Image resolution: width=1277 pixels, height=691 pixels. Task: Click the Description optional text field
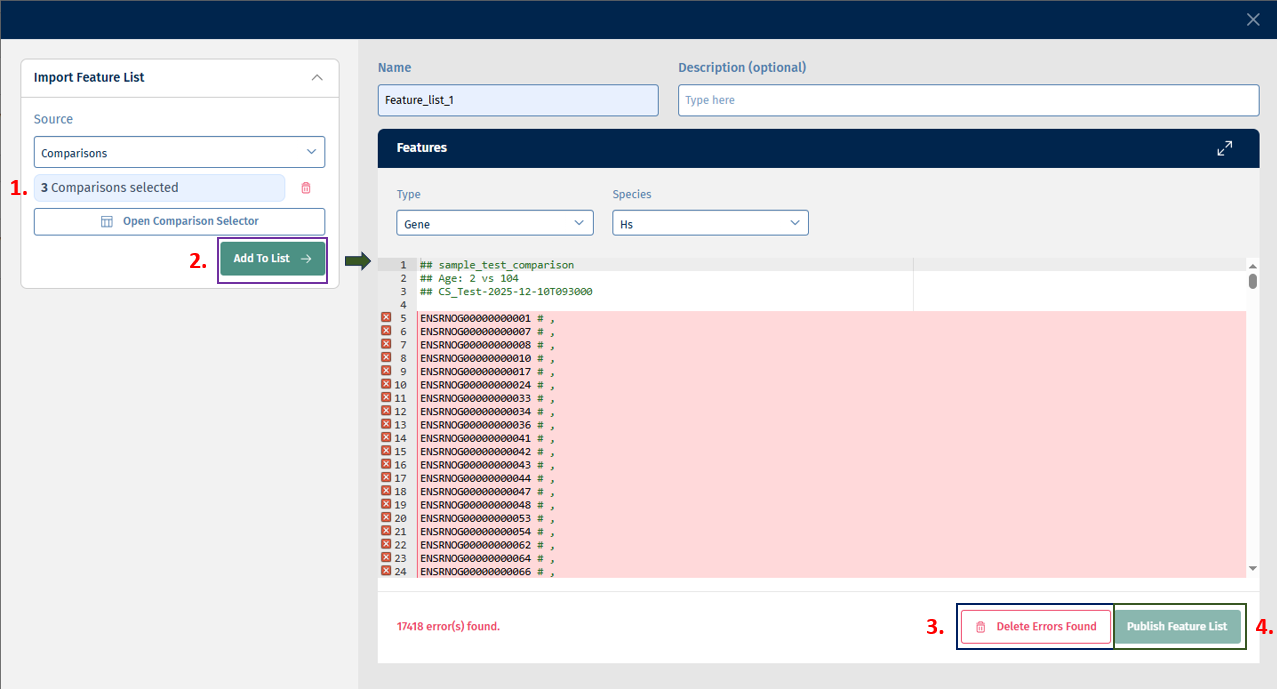[x=968, y=100]
